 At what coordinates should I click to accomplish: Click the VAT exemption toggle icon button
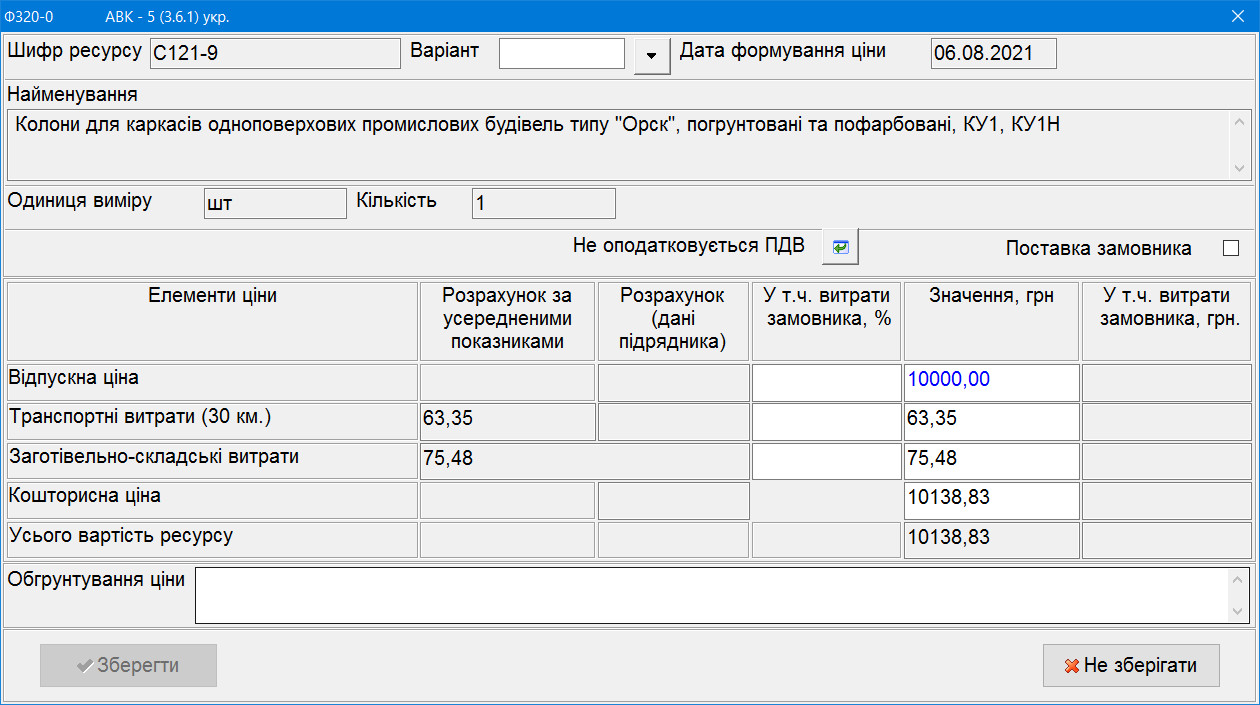click(840, 247)
